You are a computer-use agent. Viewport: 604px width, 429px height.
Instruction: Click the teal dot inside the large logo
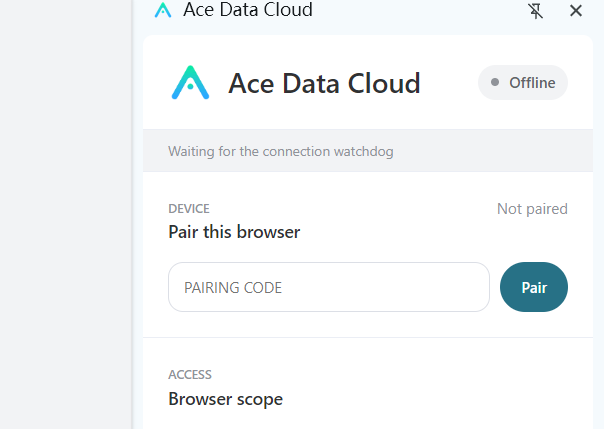click(190, 87)
